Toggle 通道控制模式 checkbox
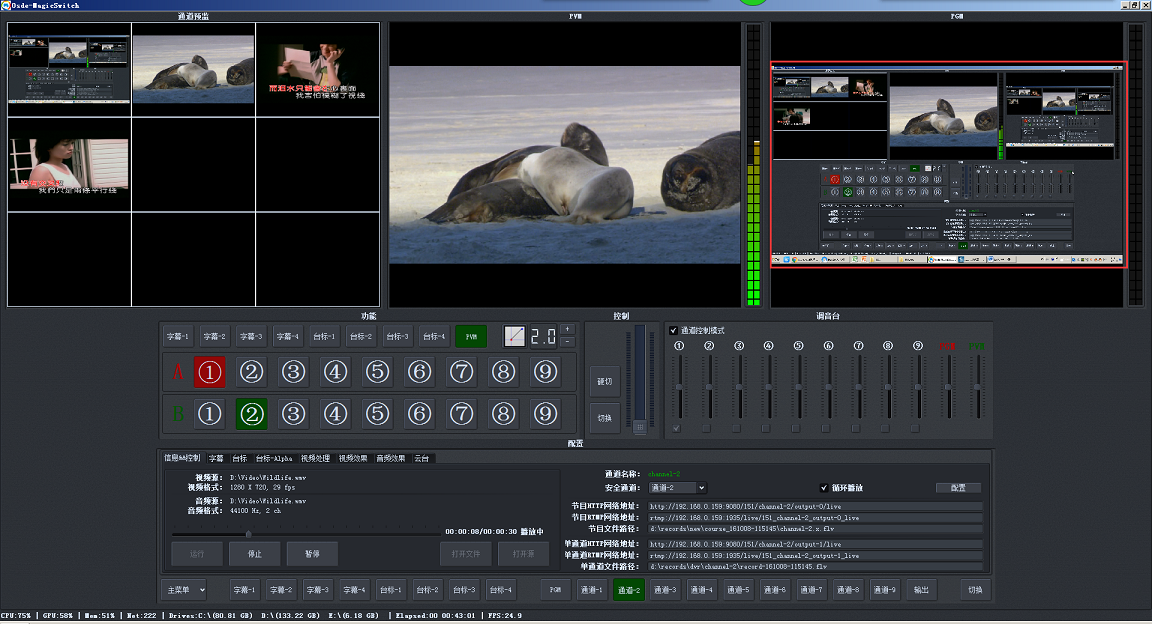1152x624 pixels. pos(674,331)
